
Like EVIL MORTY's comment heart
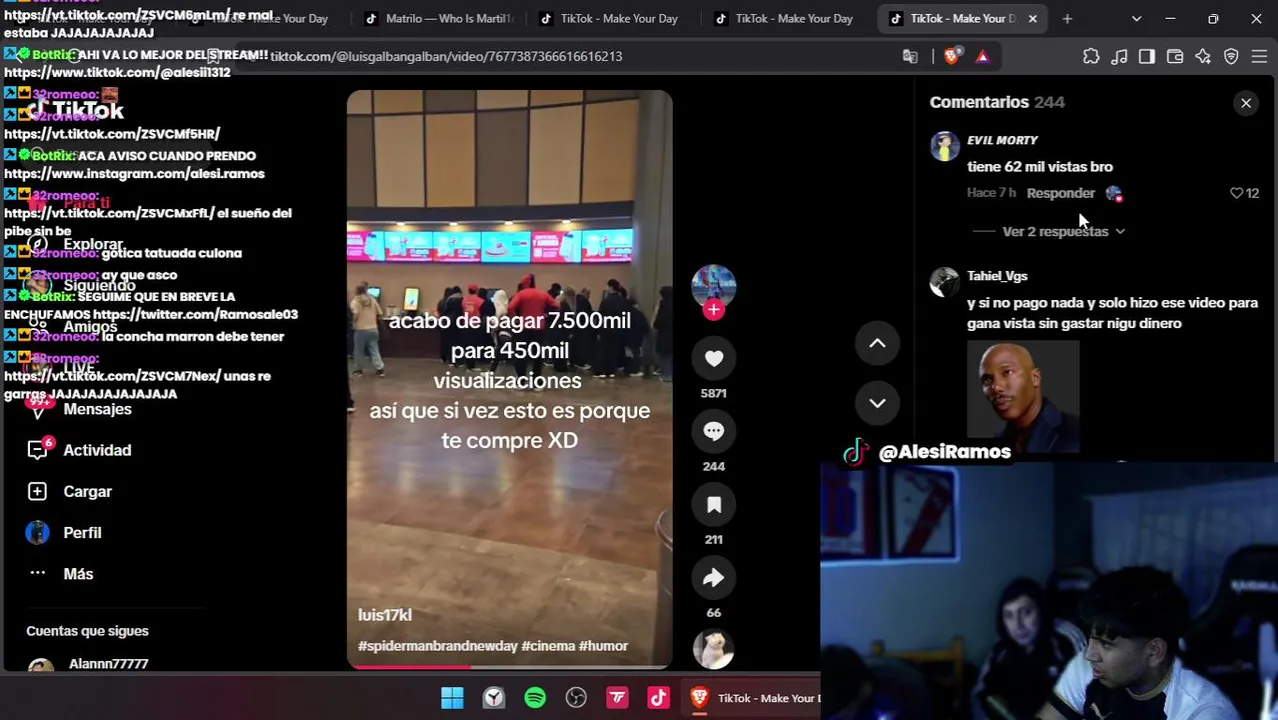coord(1236,193)
